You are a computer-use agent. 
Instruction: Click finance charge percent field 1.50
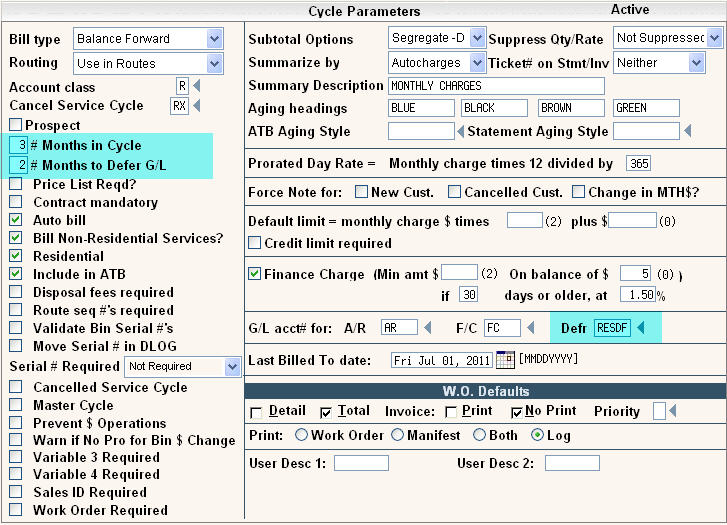[638, 295]
